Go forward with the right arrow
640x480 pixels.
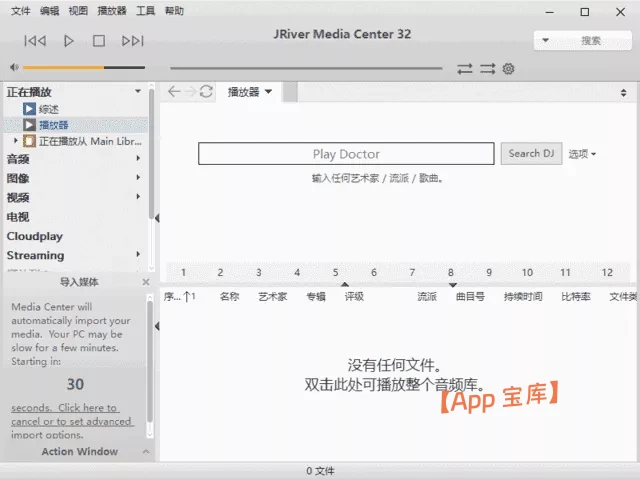point(190,91)
